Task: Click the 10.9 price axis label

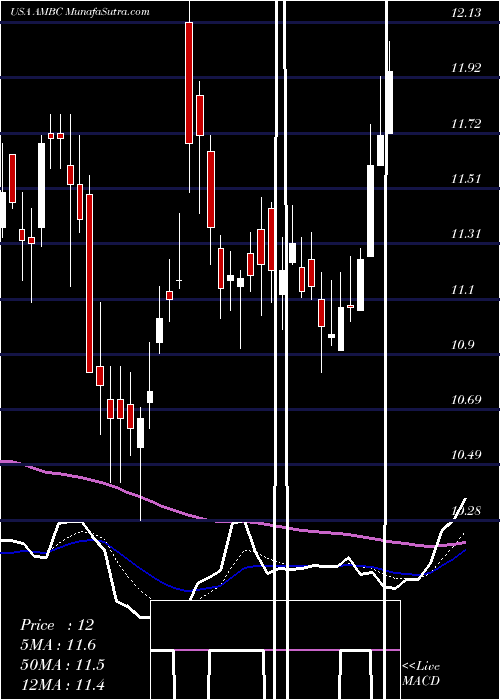Action: 462,344
